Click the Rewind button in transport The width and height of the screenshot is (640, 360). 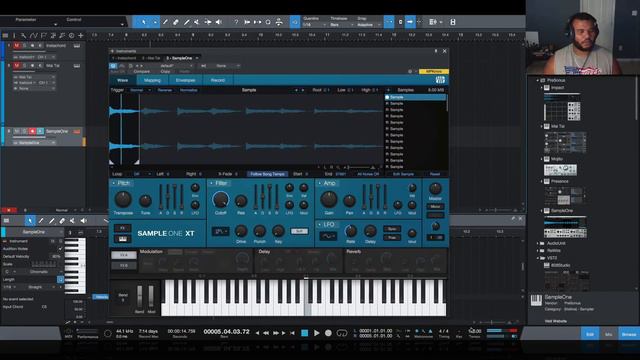(266, 333)
